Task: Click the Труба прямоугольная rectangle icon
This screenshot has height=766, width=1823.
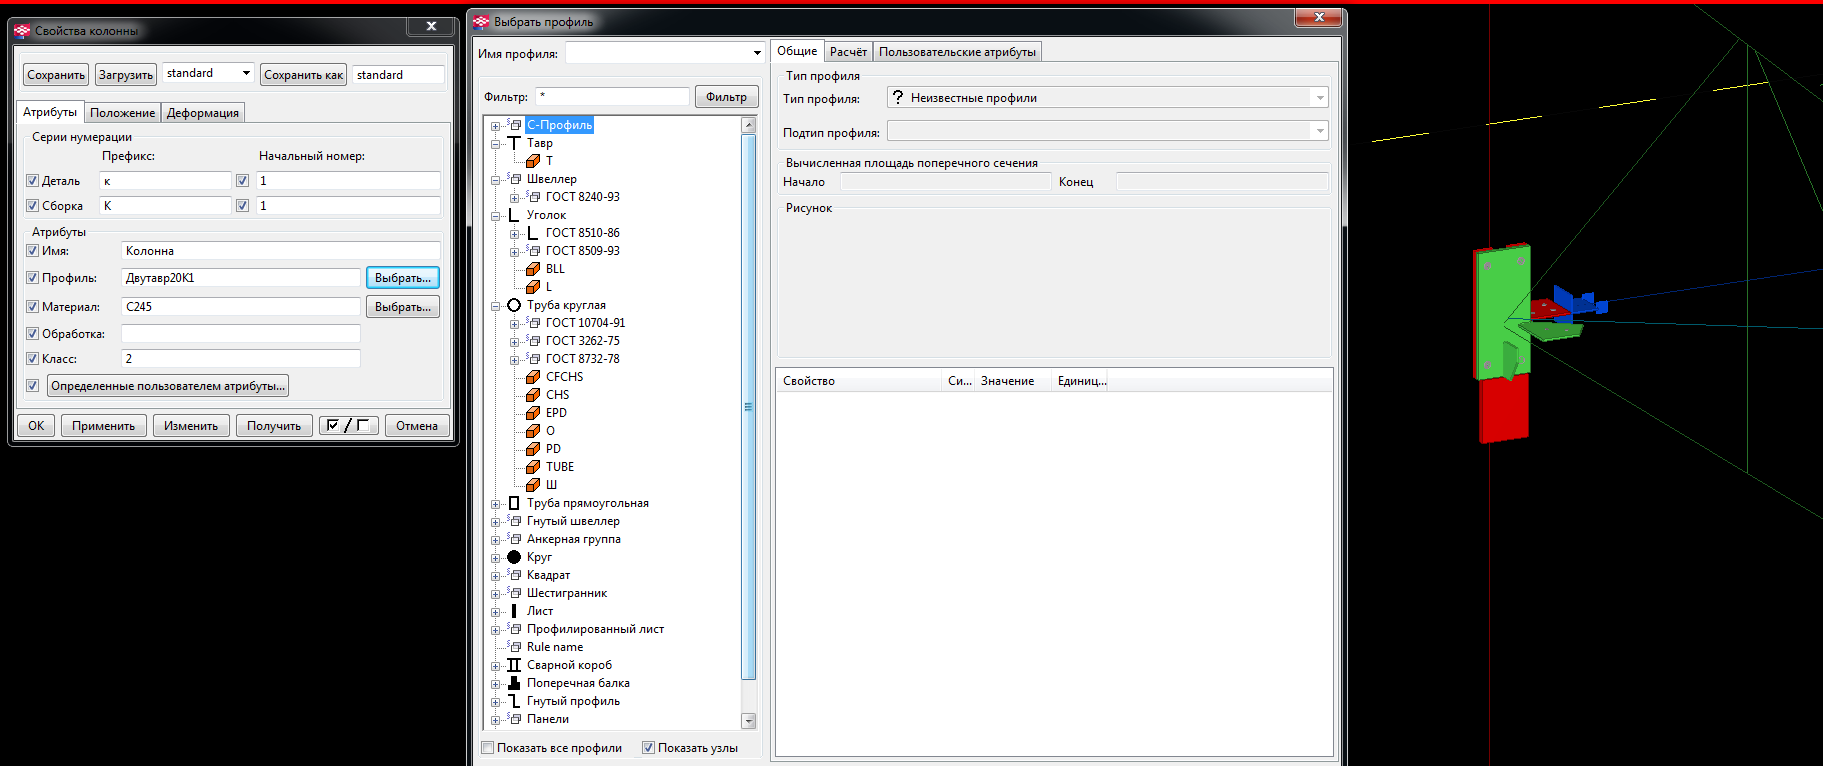Action: click(x=514, y=503)
